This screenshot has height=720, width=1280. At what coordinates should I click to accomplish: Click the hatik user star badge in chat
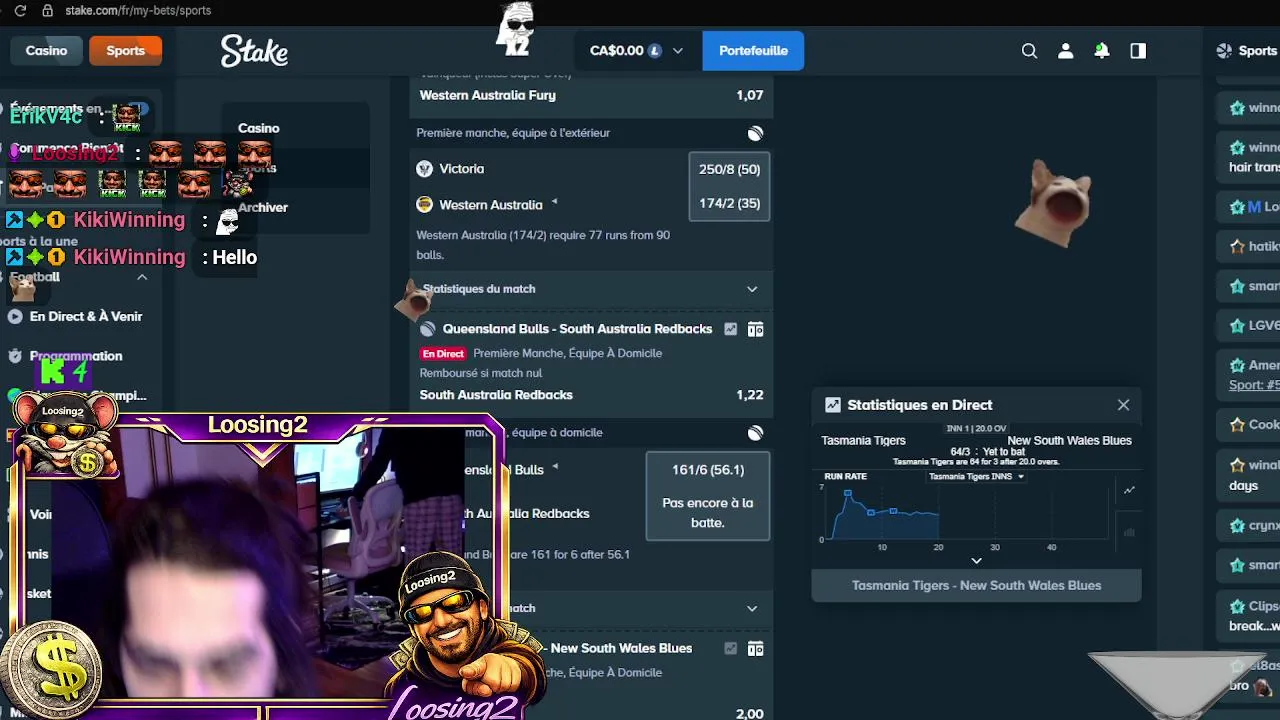click(x=1237, y=246)
